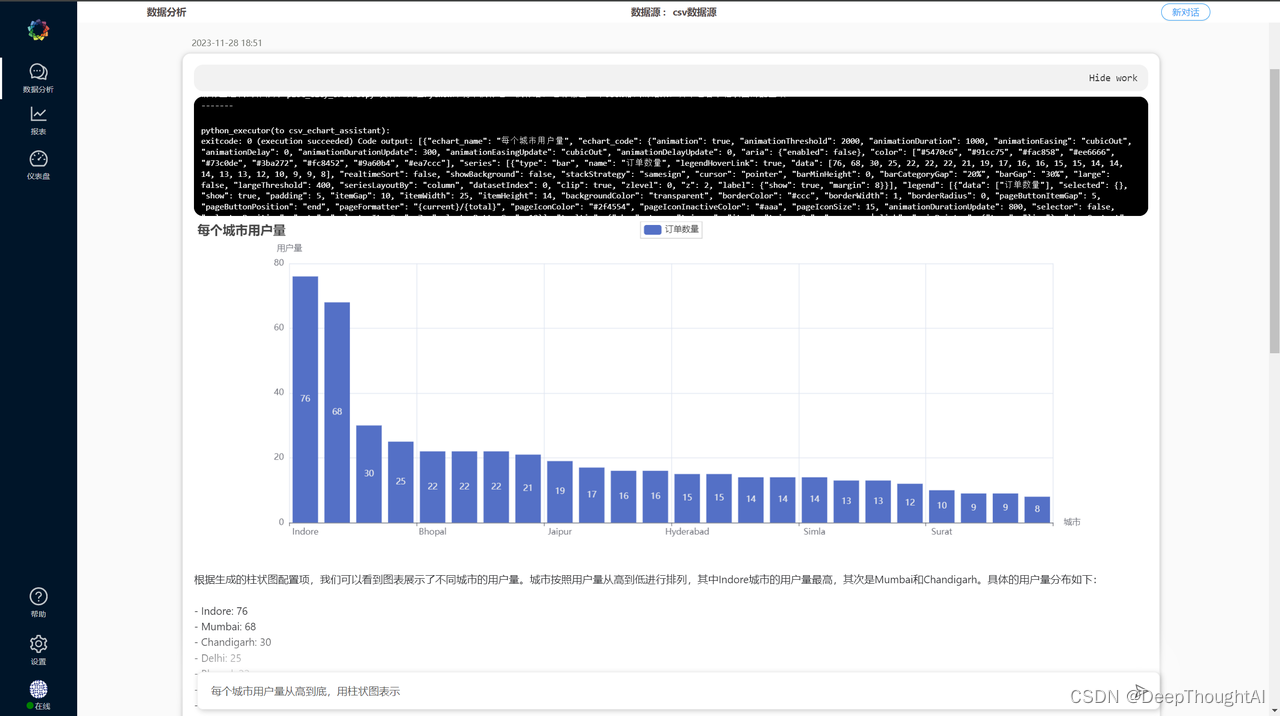The width and height of the screenshot is (1280, 716).
Task: Click the x-axis name 城市
Action: (x=1072, y=522)
